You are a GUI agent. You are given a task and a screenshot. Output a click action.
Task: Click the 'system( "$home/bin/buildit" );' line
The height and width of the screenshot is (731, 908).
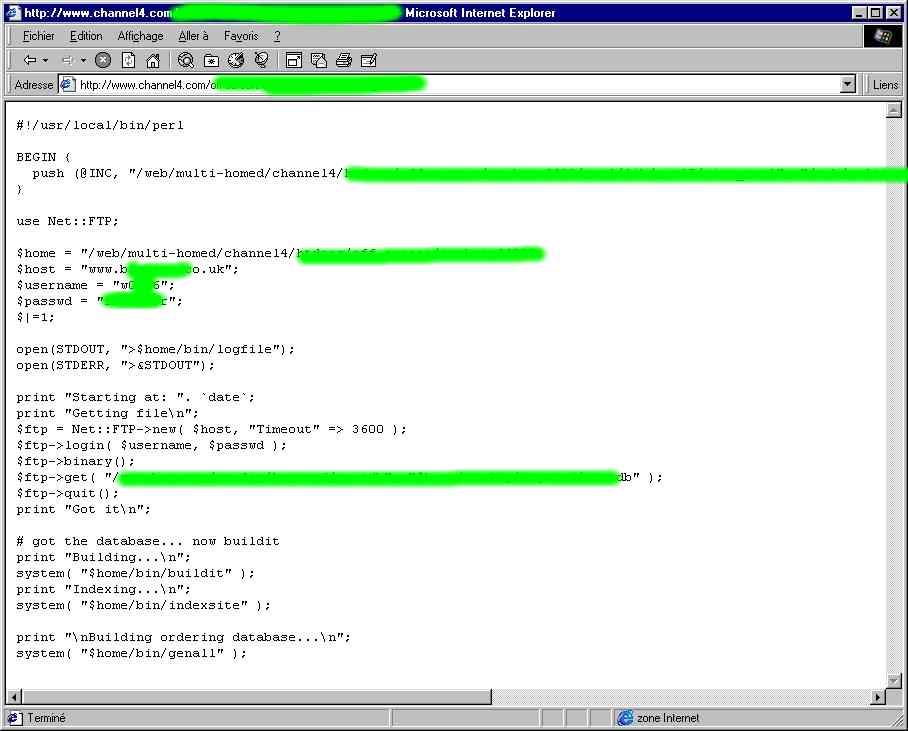[135, 573]
